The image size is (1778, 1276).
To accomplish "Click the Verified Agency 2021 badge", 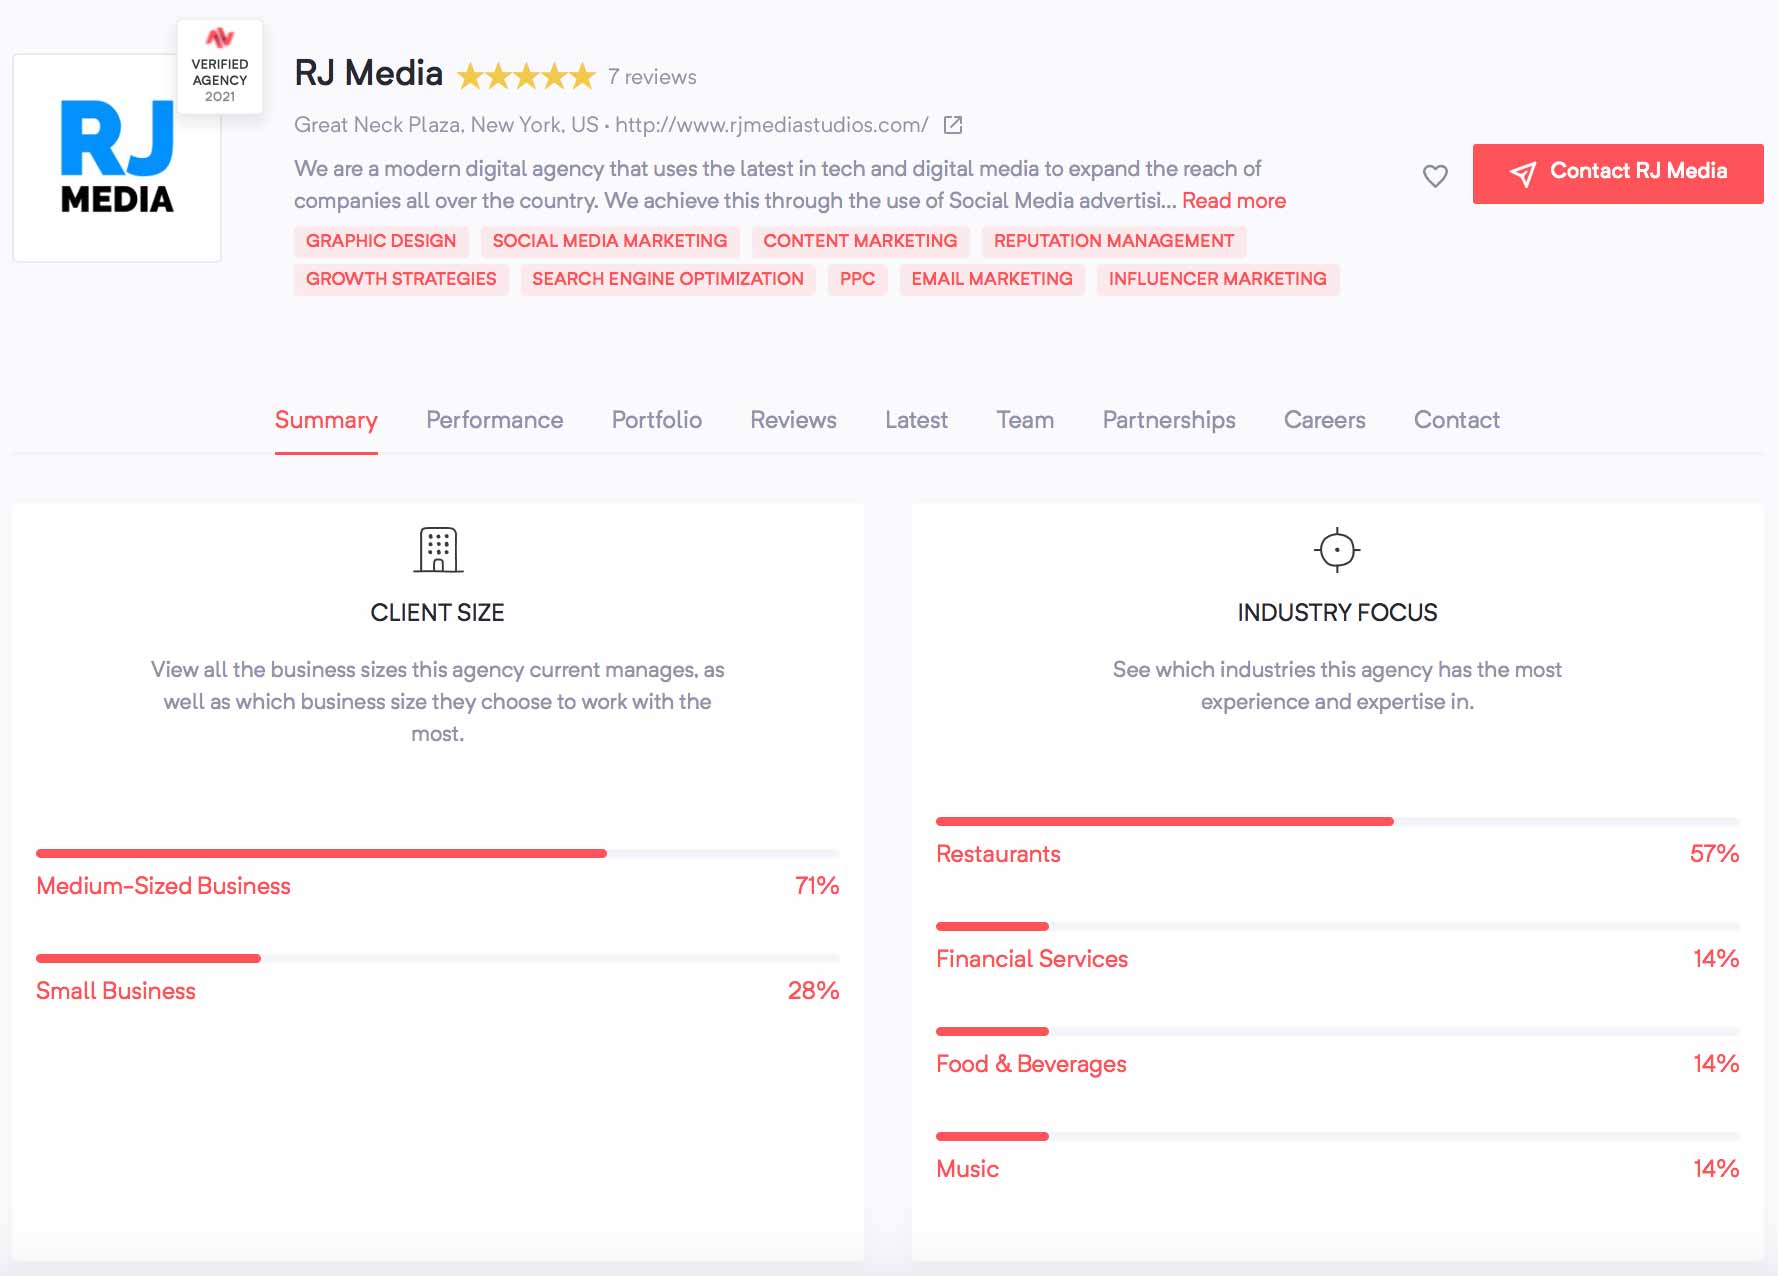I will [x=220, y=67].
